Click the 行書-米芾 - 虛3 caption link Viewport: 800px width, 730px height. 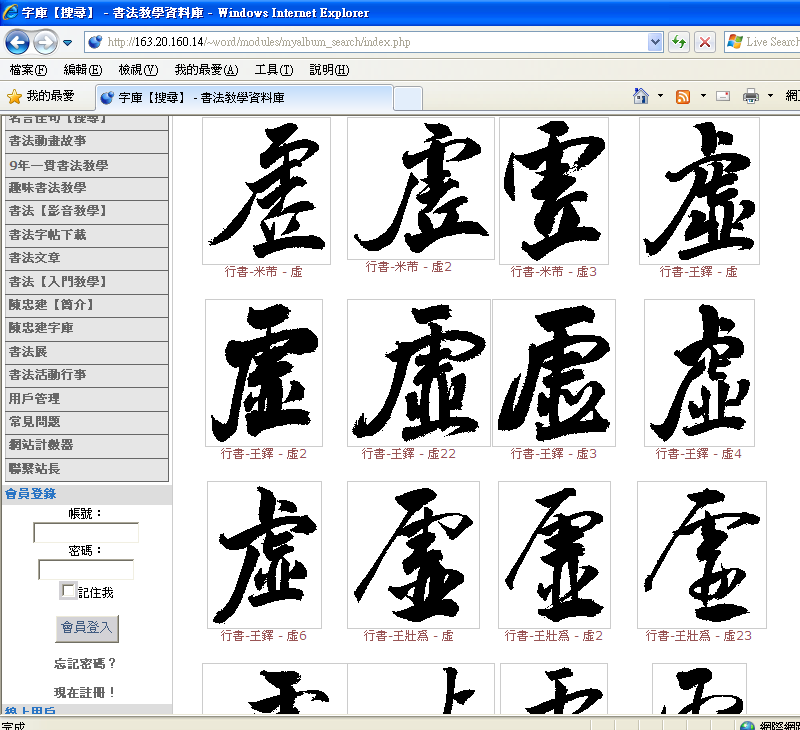pos(554,272)
